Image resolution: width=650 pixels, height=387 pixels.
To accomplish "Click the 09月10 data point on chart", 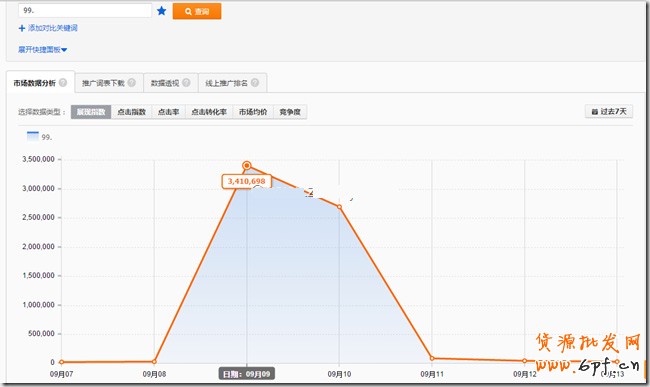I will [x=340, y=206].
